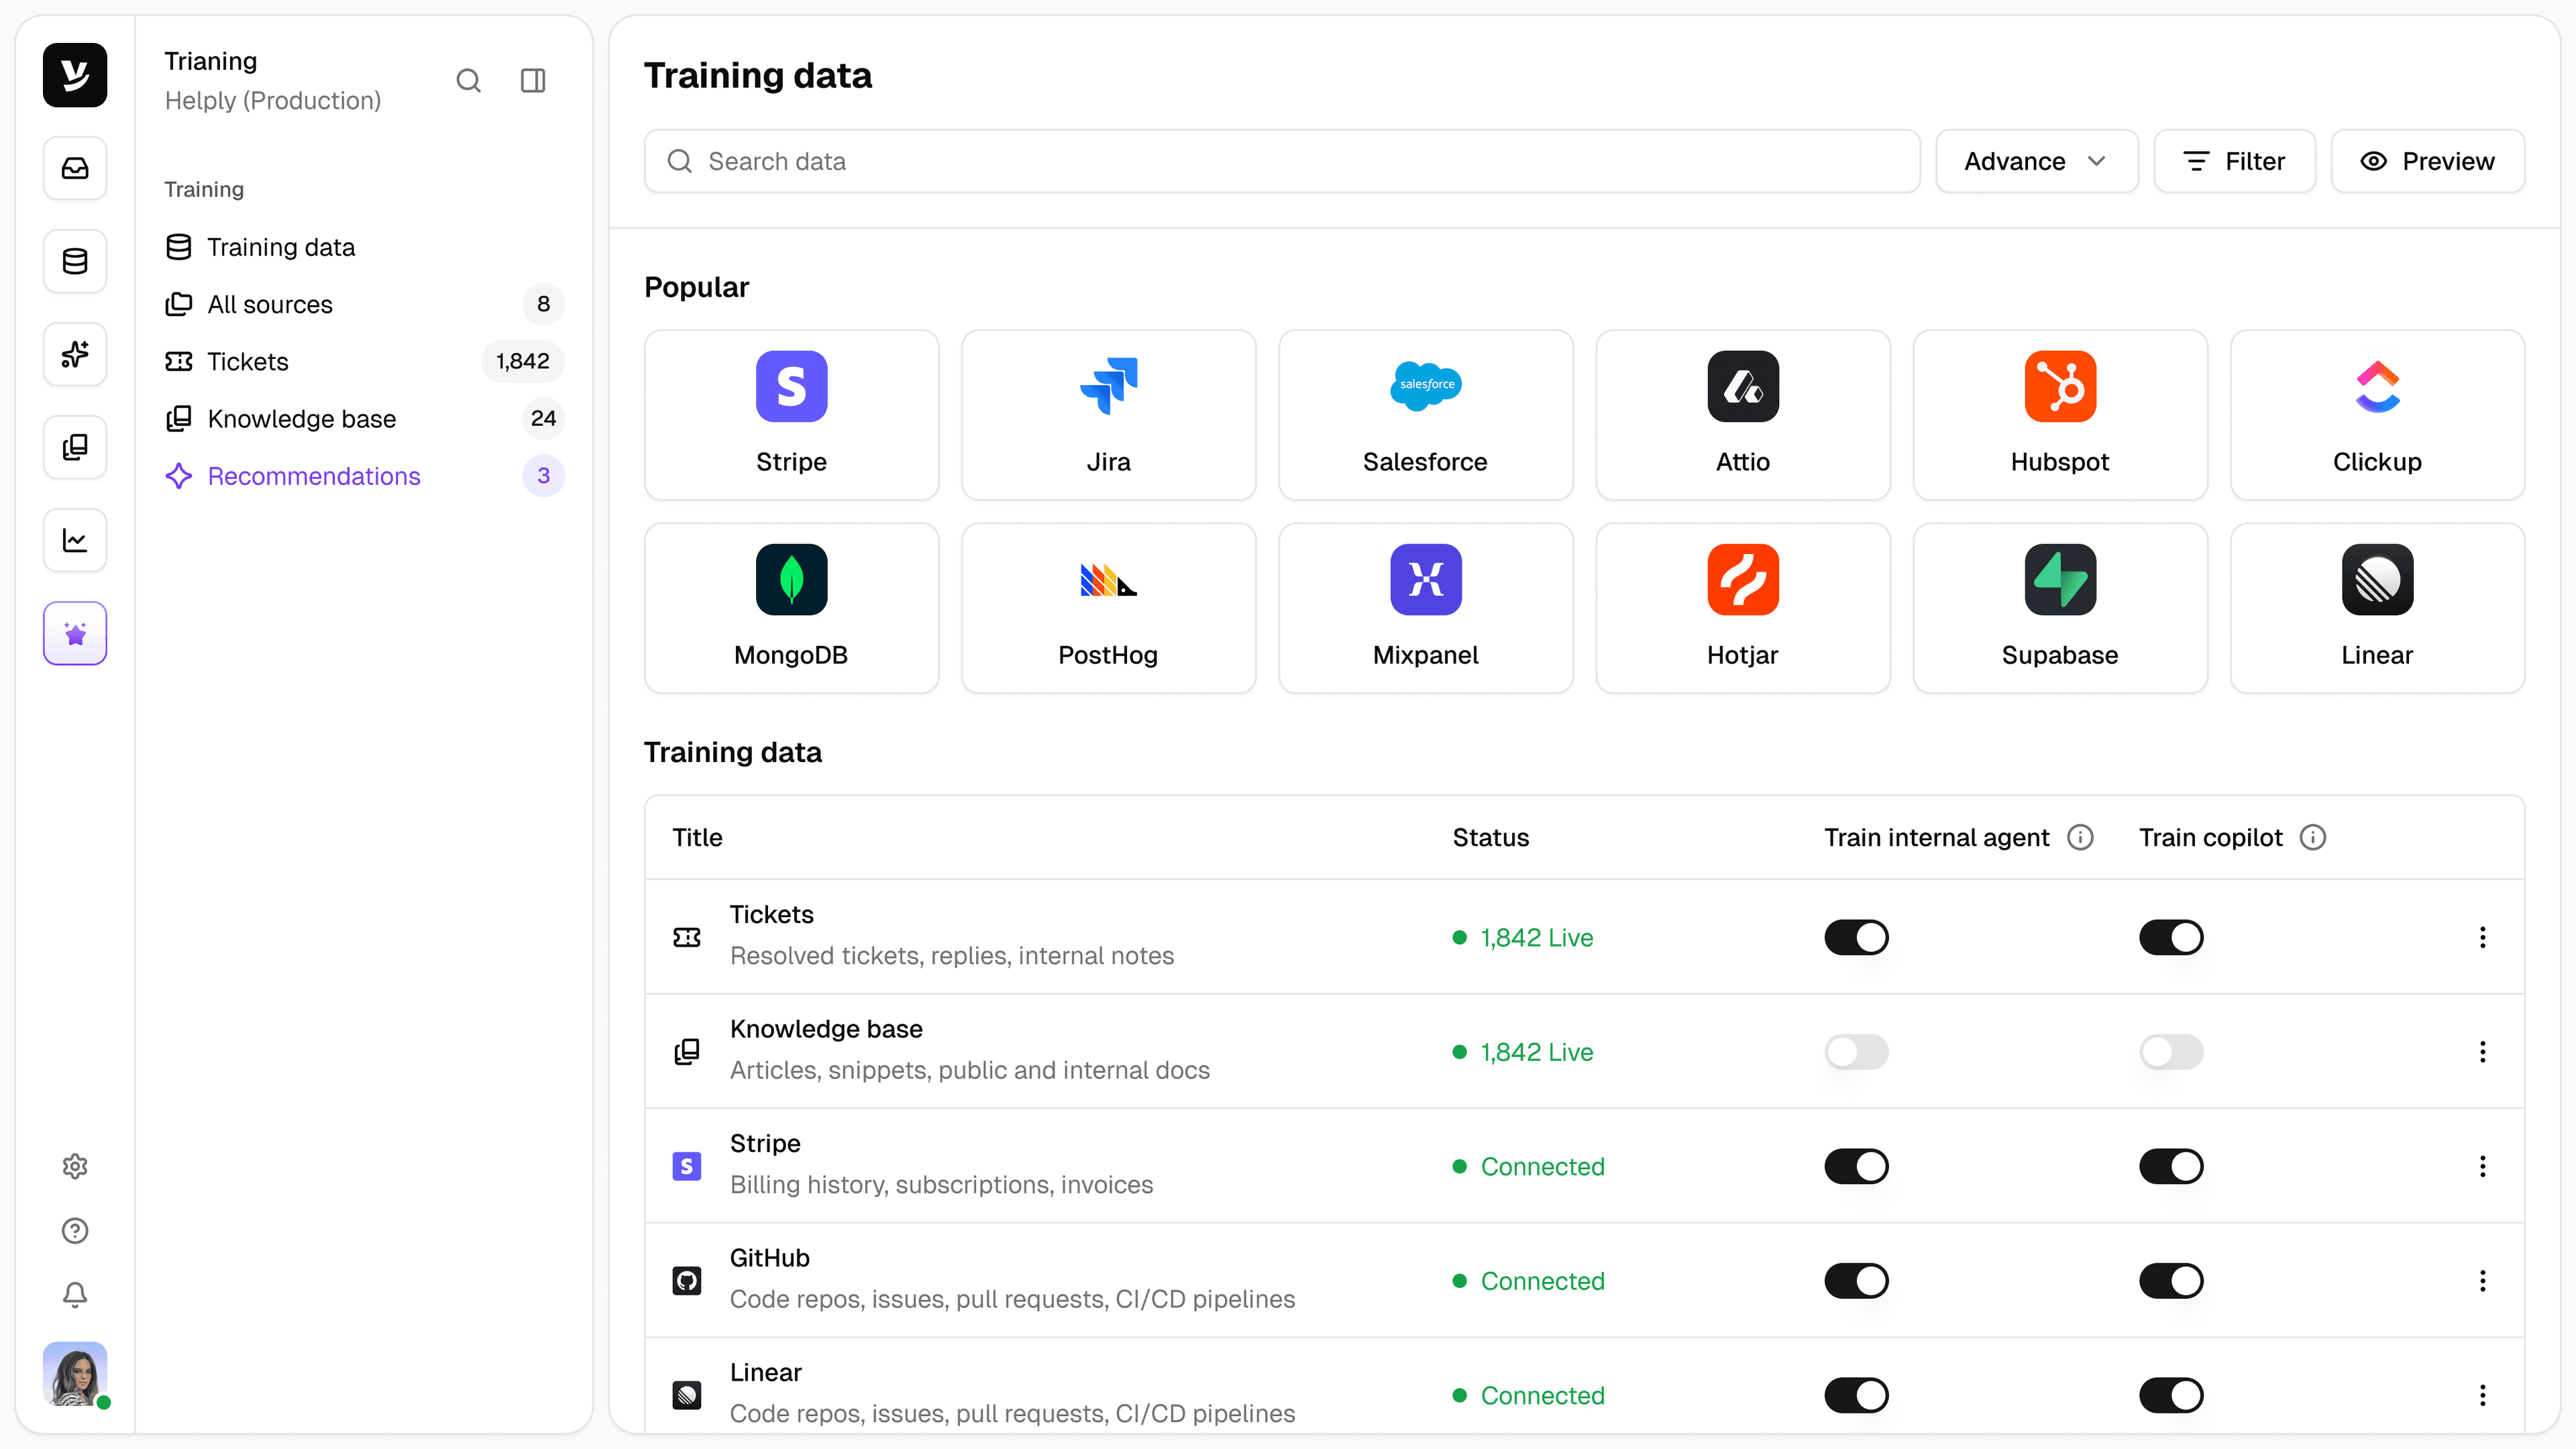The height and width of the screenshot is (1449, 2576).
Task: Click 1,842 Live status in Tickets row
Action: (1522, 937)
